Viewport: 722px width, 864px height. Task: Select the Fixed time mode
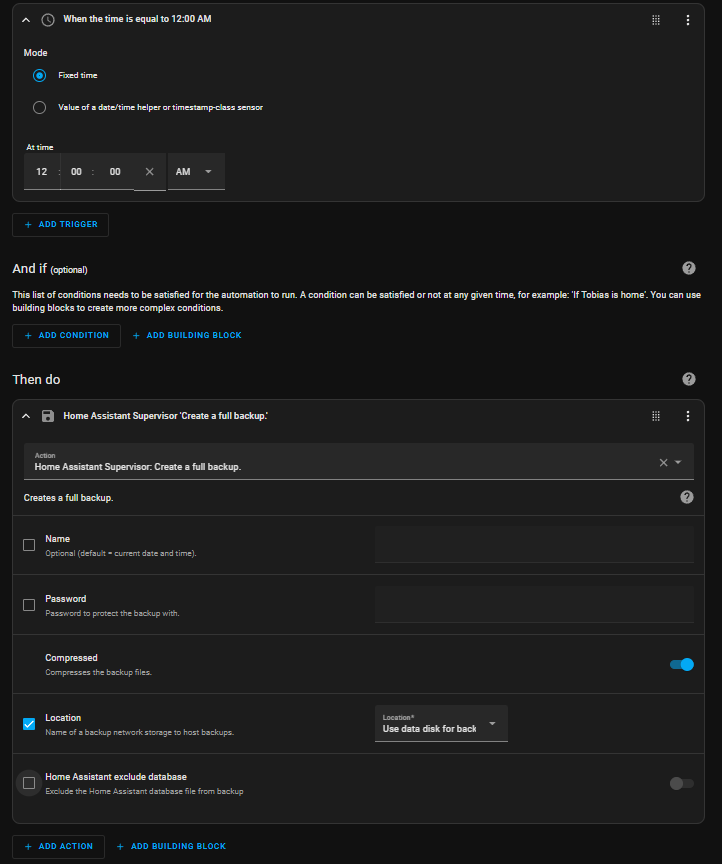pyautogui.click(x=39, y=75)
